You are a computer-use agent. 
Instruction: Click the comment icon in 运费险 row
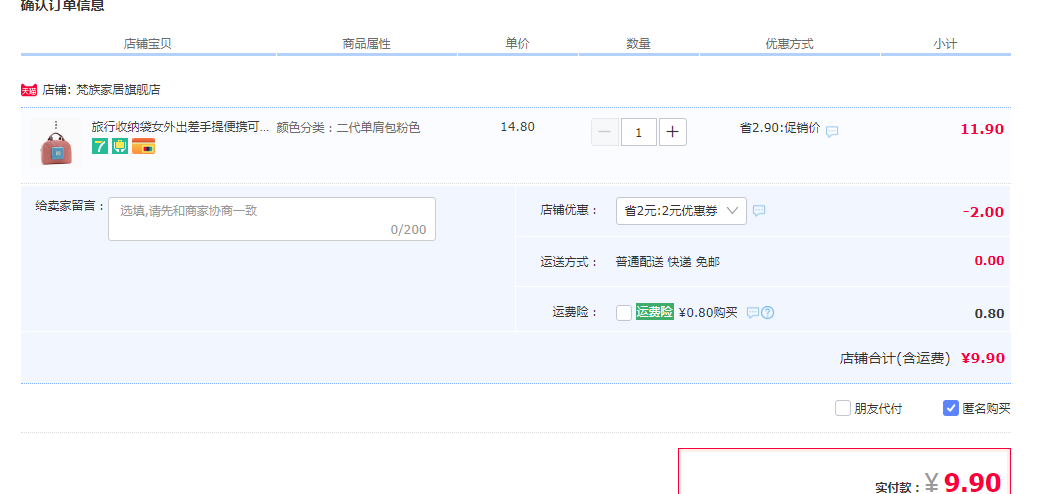(753, 313)
